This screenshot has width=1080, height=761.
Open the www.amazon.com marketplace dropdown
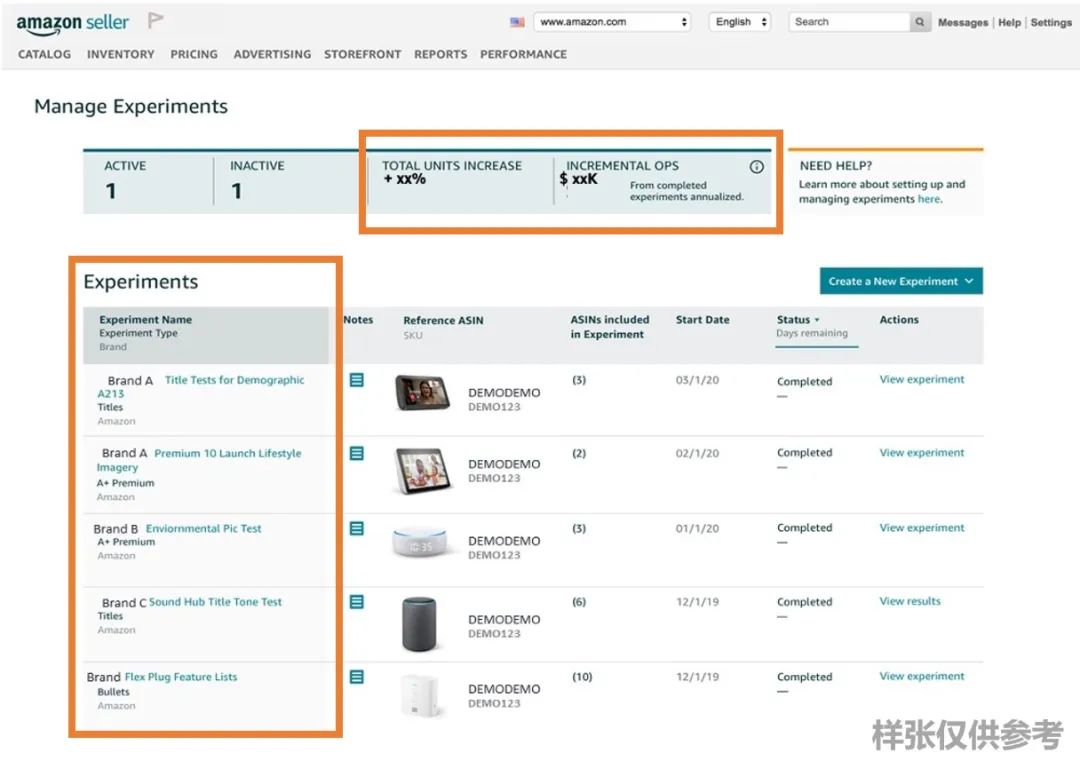point(612,20)
